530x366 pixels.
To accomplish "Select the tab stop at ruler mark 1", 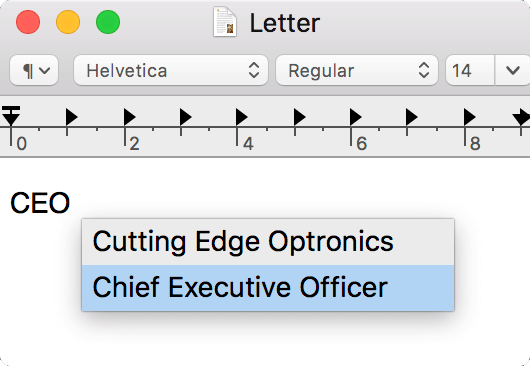I will pos(71,117).
